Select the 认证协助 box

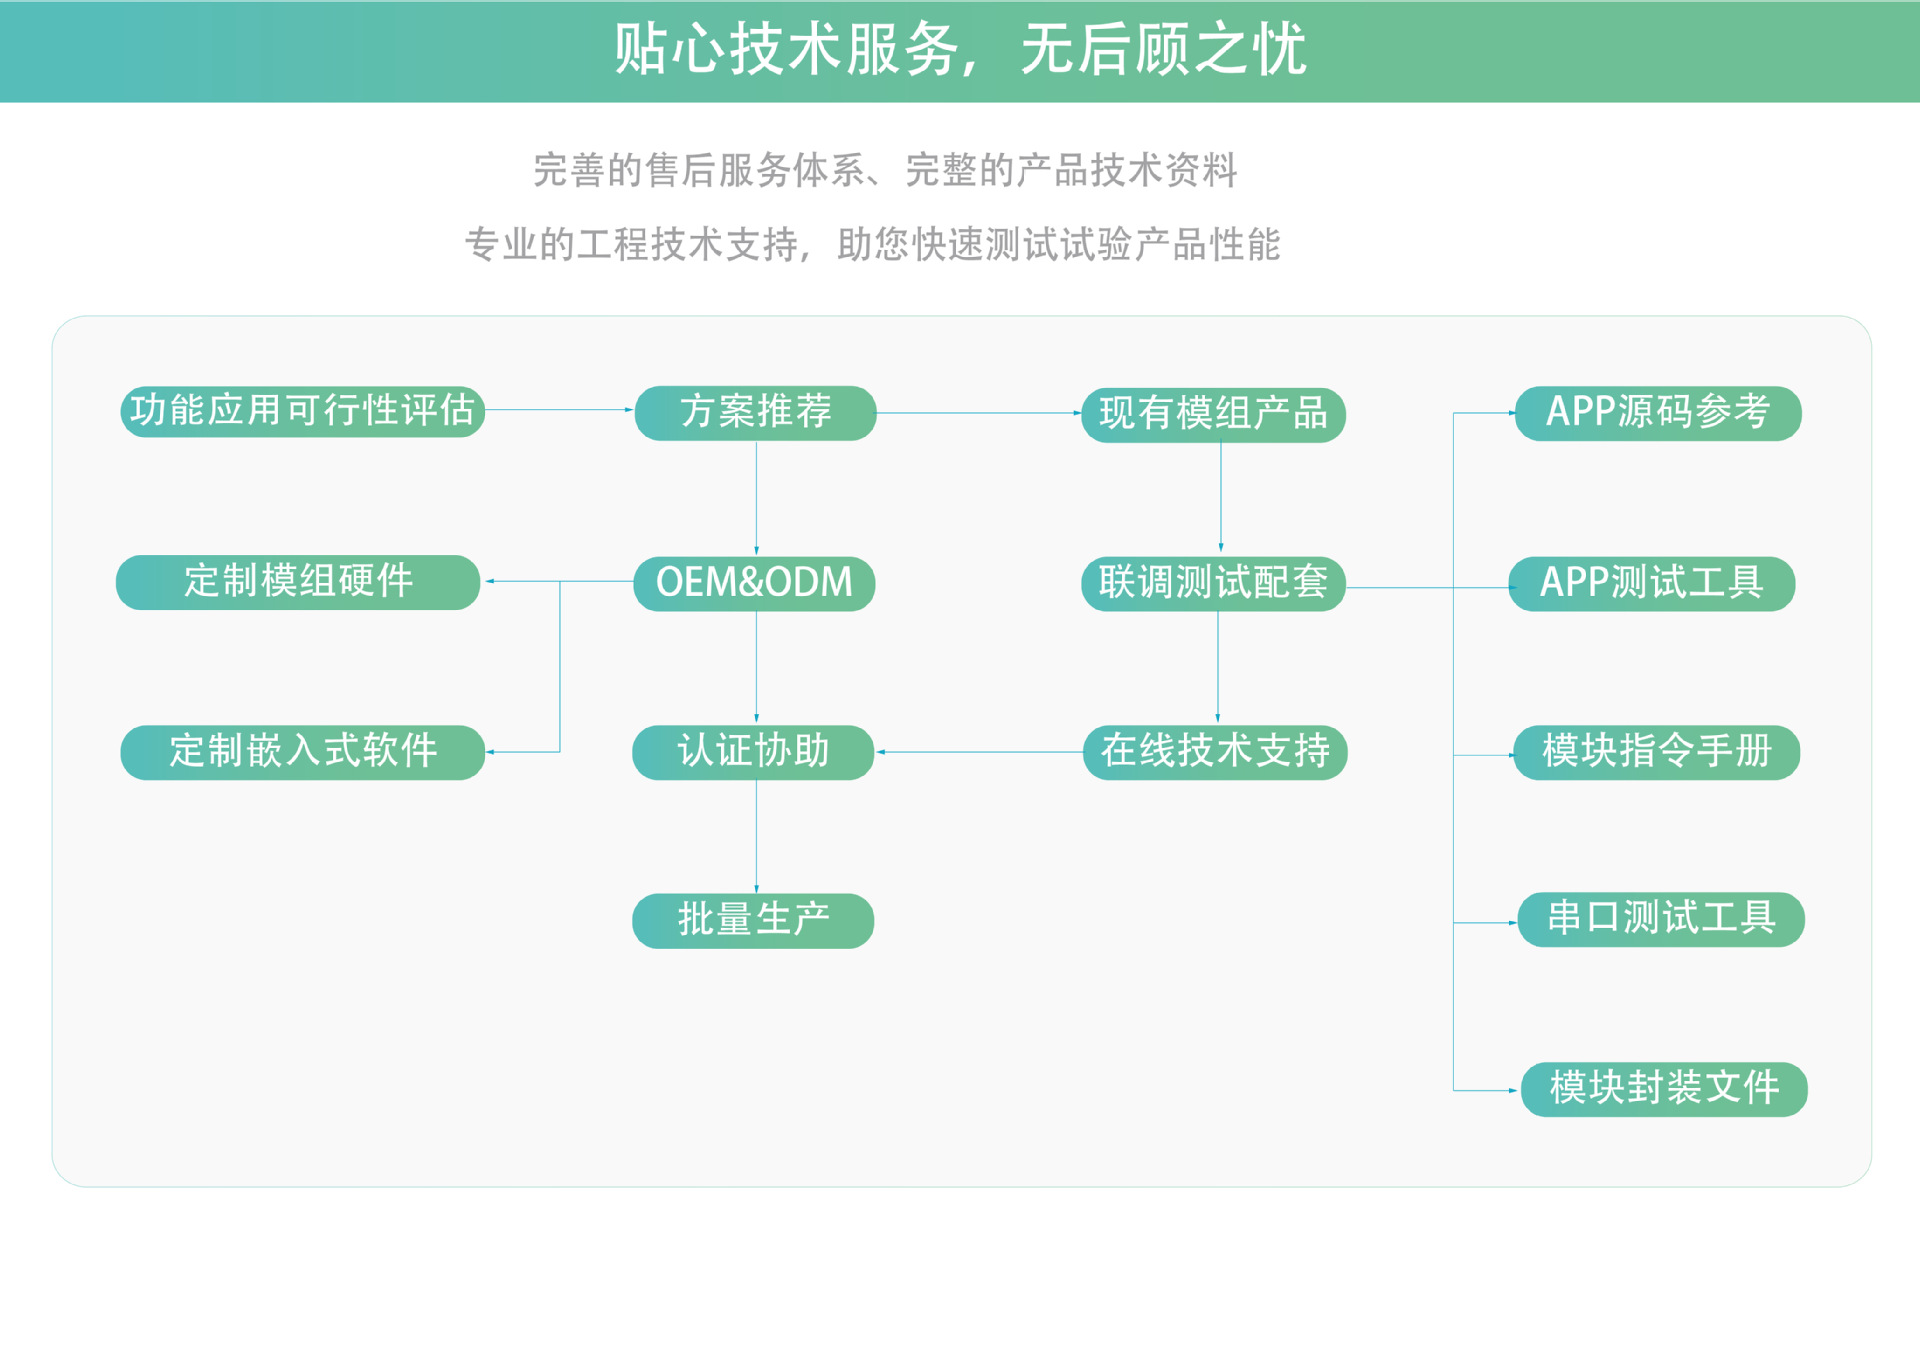753,752
